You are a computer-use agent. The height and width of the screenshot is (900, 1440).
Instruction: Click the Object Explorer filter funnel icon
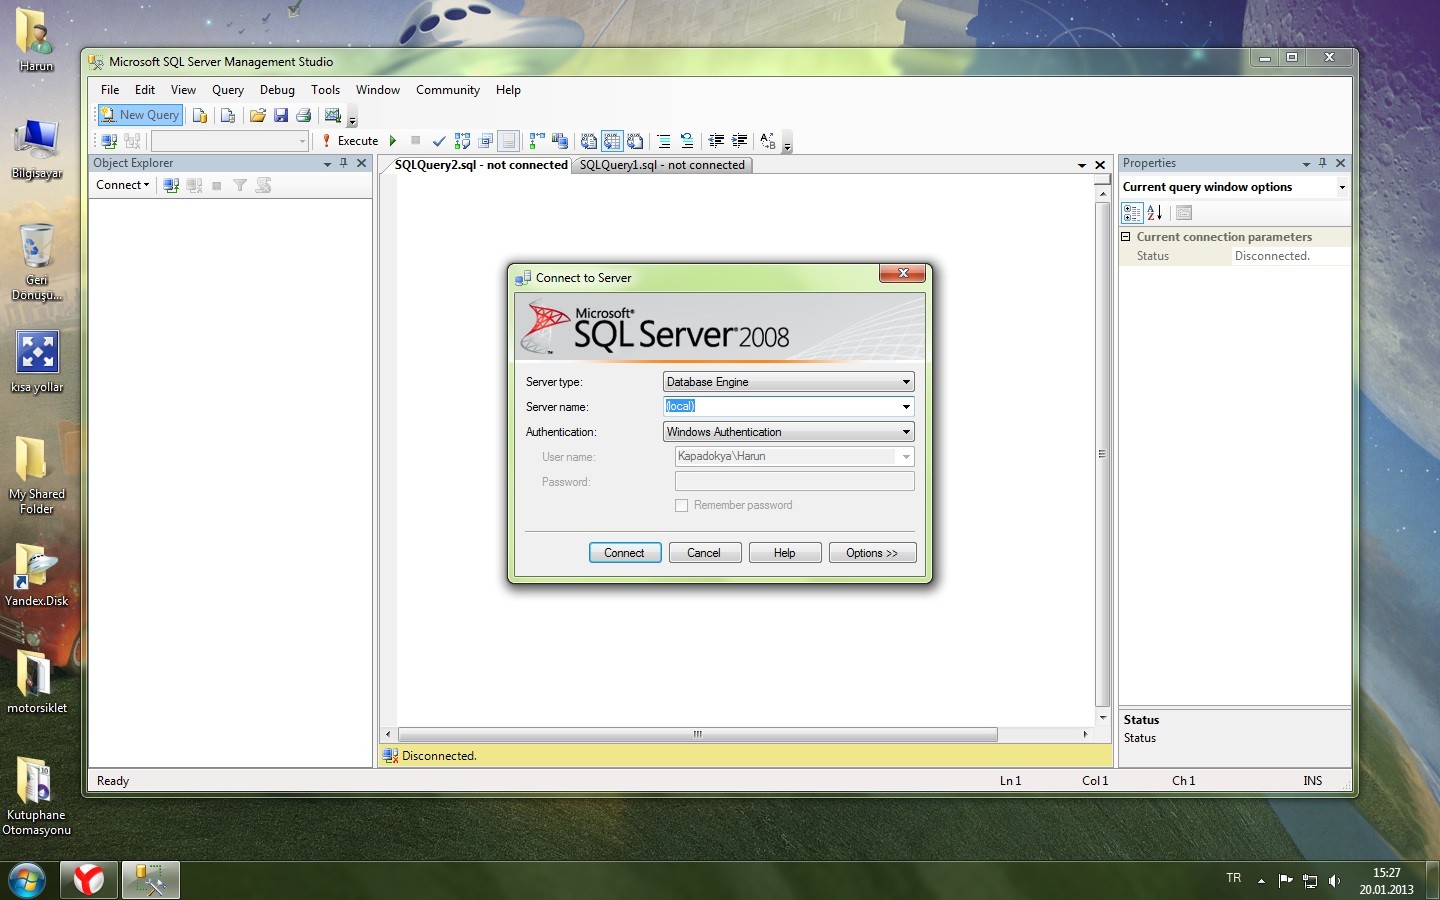pyautogui.click(x=240, y=185)
